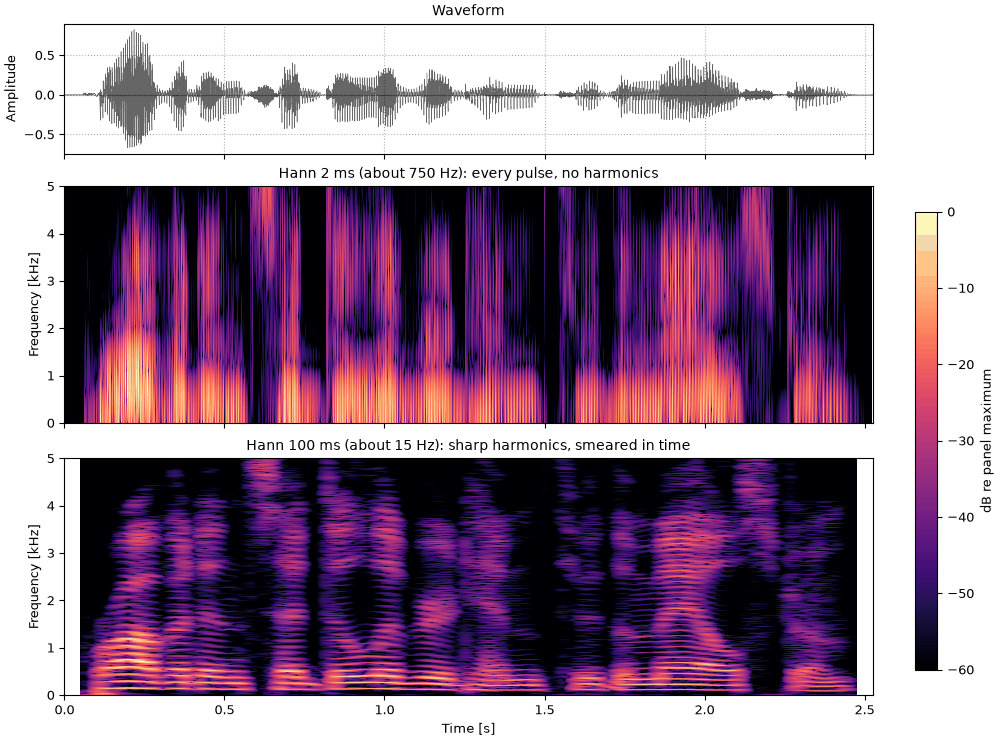Click the "Frequency [kHz]" label of the 100 ms panel
The image size is (1000, 740).
[34, 577]
